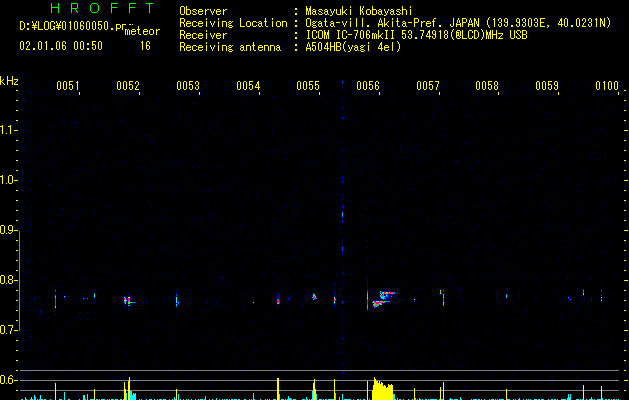Click the 0055 time axis marker
The width and height of the screenshot is (629, 400).
308,86
